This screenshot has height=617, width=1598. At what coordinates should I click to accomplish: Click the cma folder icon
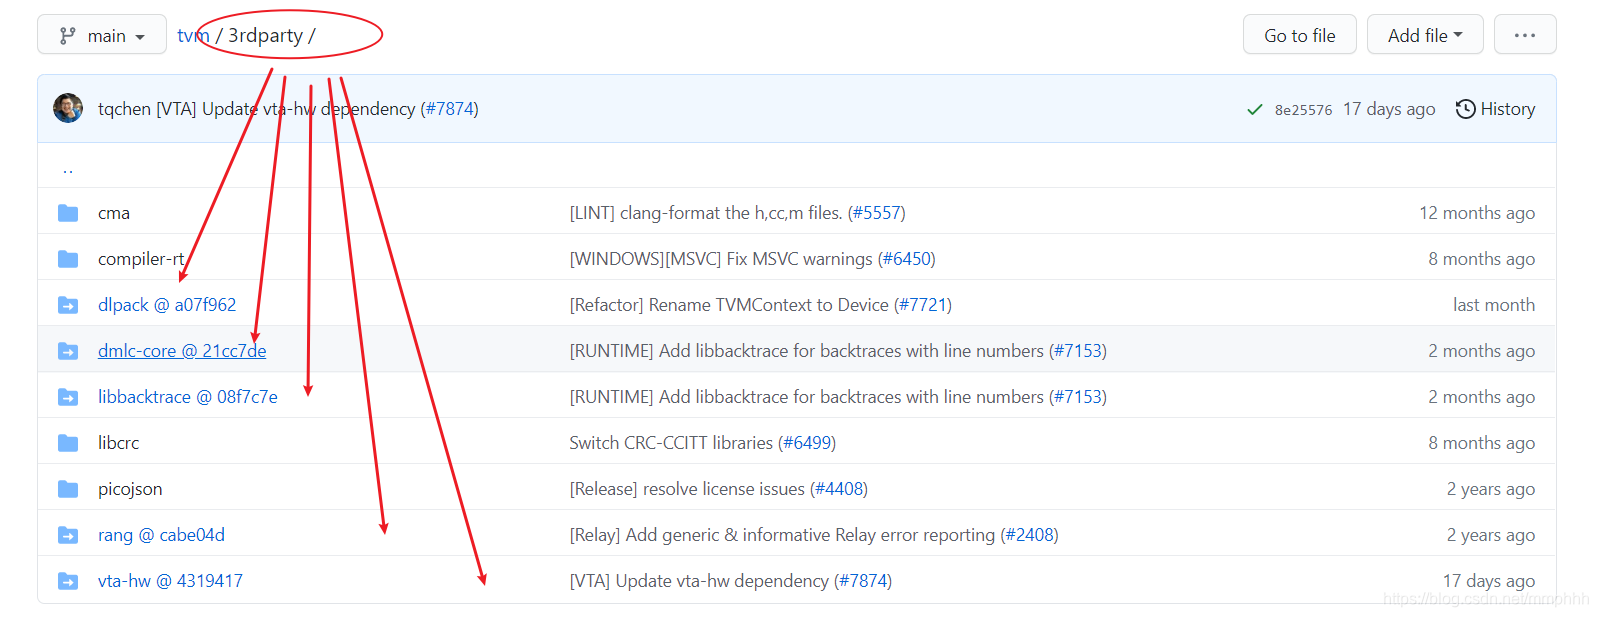point(68,213)
